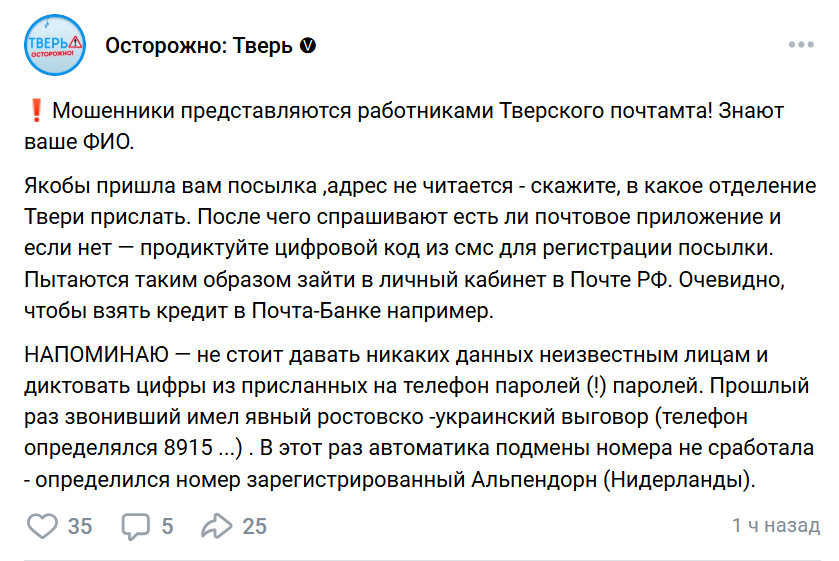The height and width of the screenshot is (561, 839).
Task: Open the post options three-dots menu
Action: 802,46
